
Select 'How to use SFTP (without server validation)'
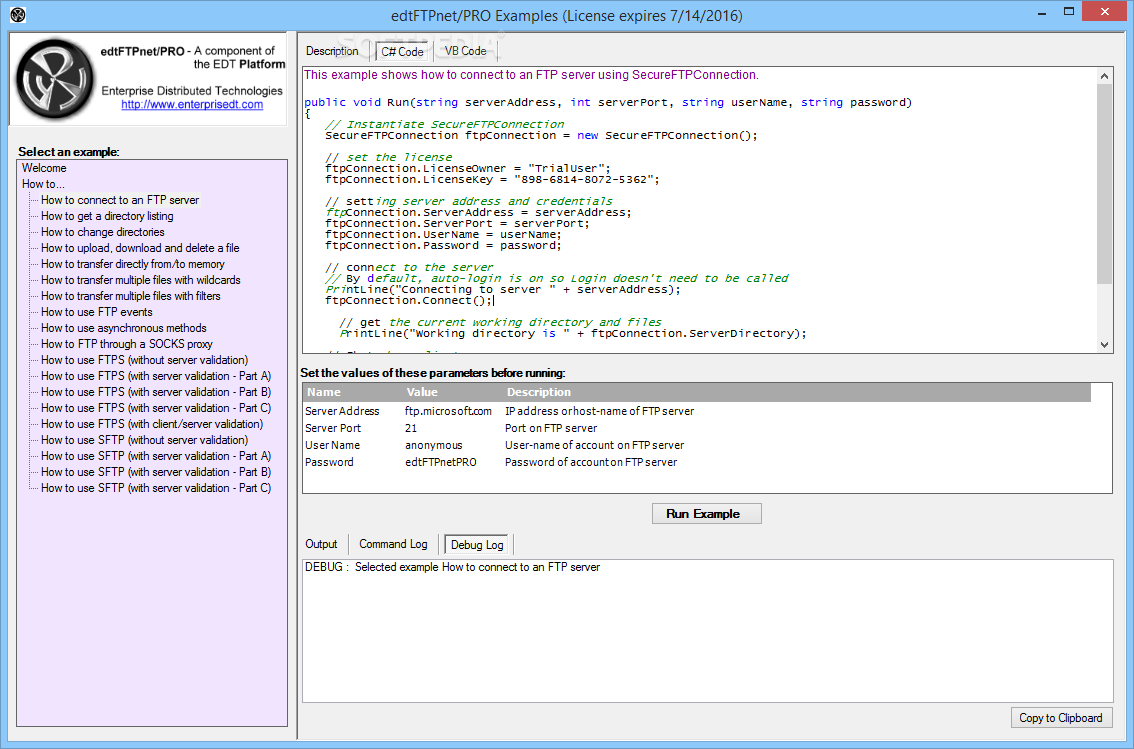(145, 440)
